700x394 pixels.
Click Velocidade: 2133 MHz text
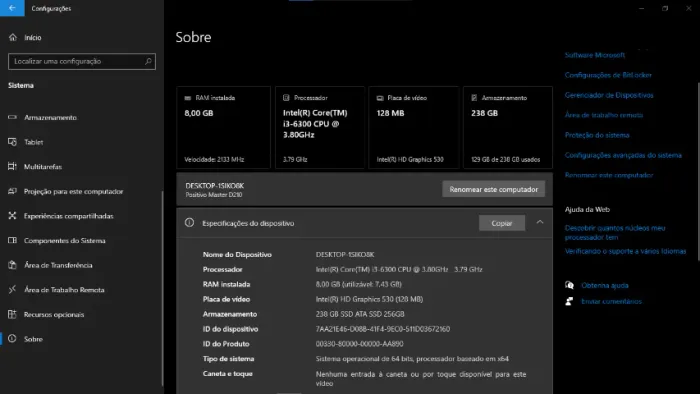(214, 159)
